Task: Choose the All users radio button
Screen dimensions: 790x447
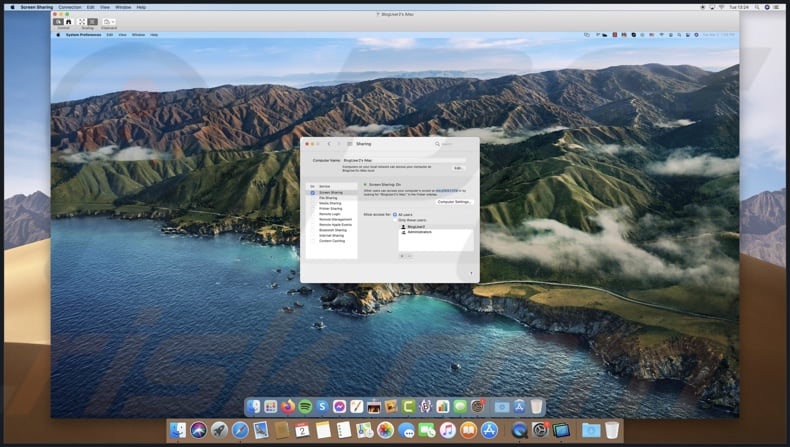Action: pos(394,215)
